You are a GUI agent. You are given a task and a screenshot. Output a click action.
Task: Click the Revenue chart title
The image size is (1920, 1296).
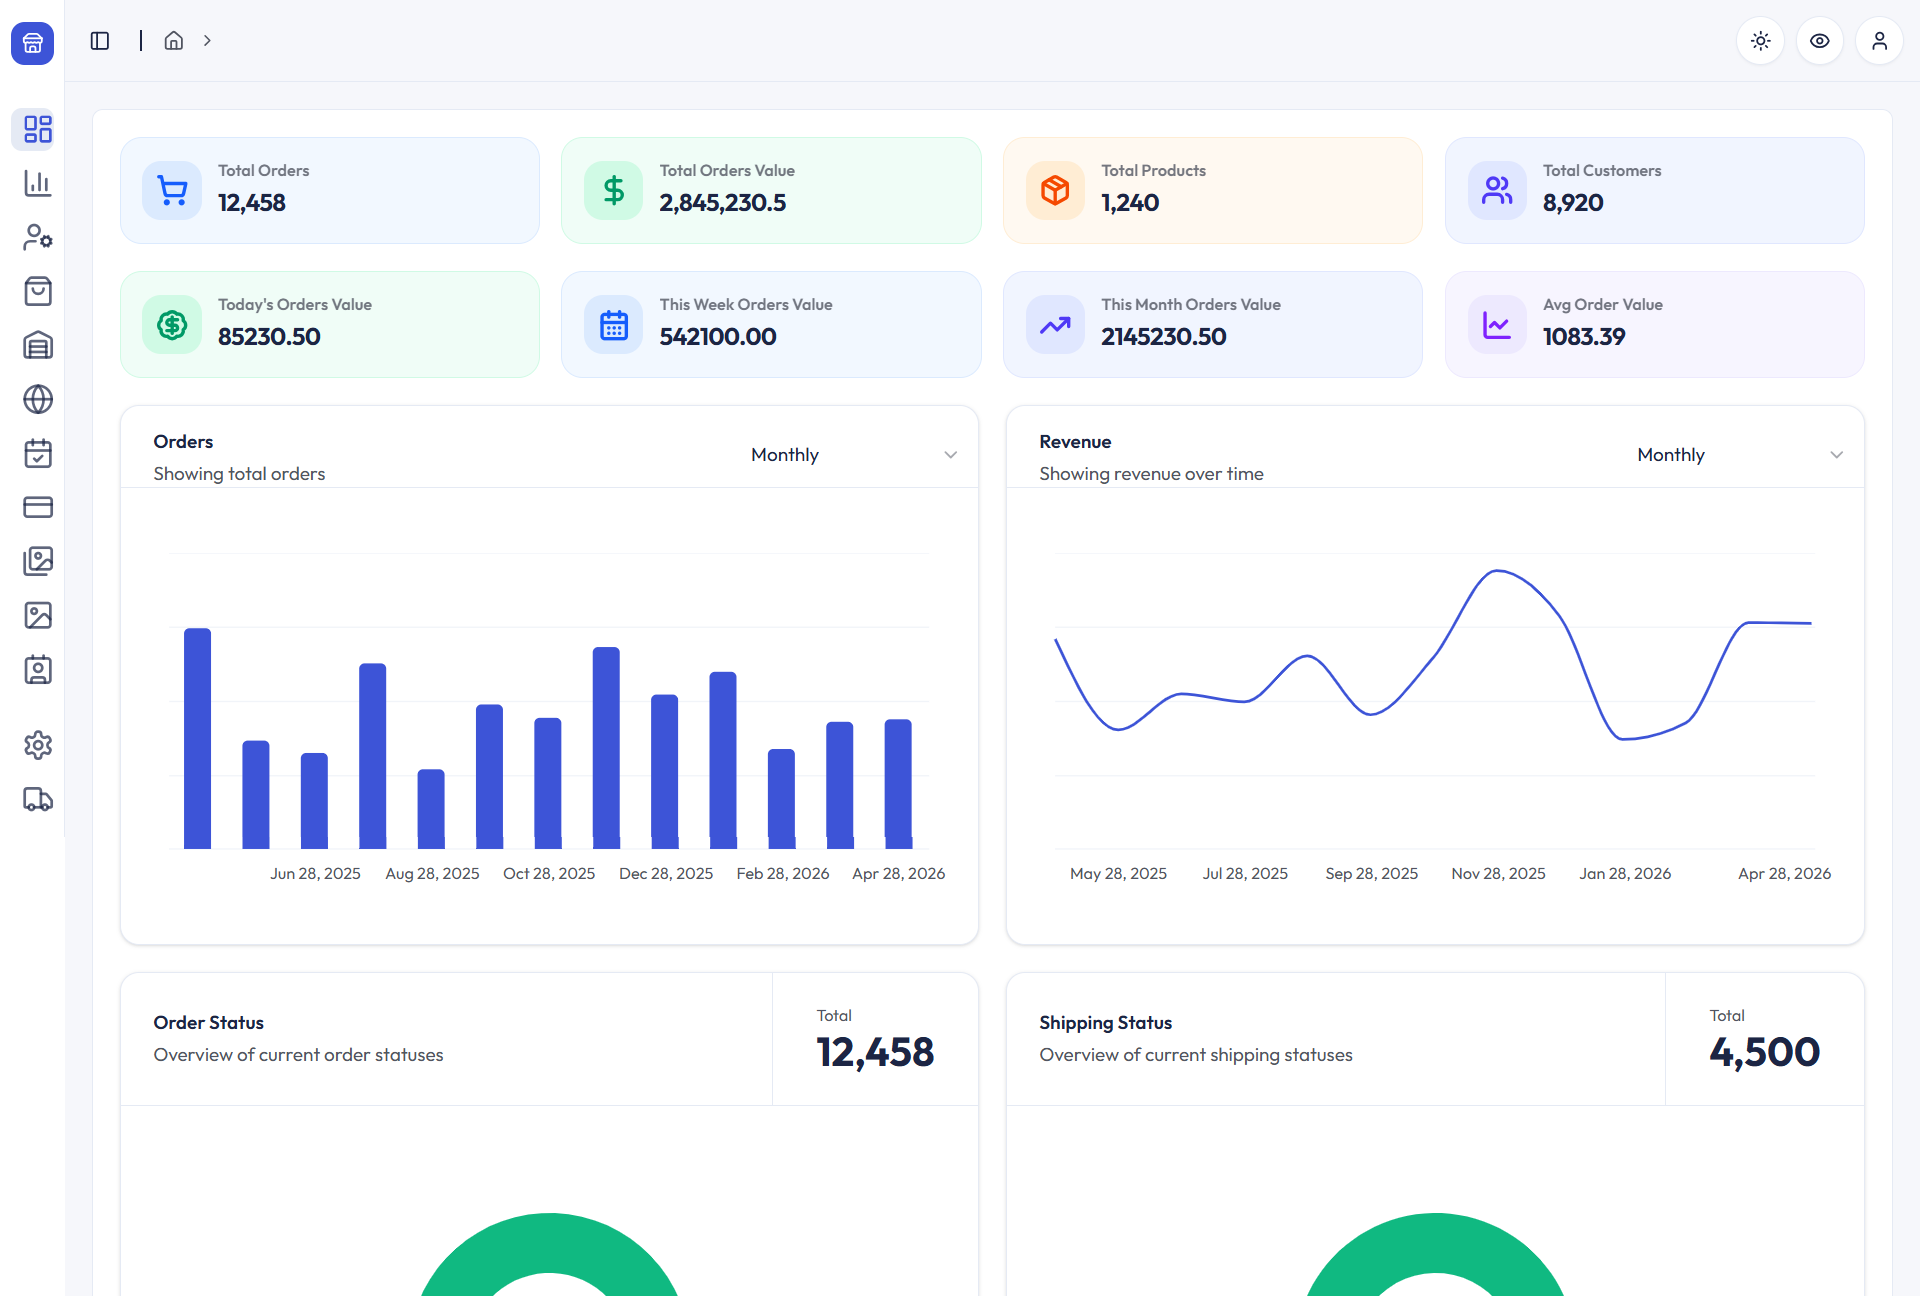click(x=1075, y=442)
